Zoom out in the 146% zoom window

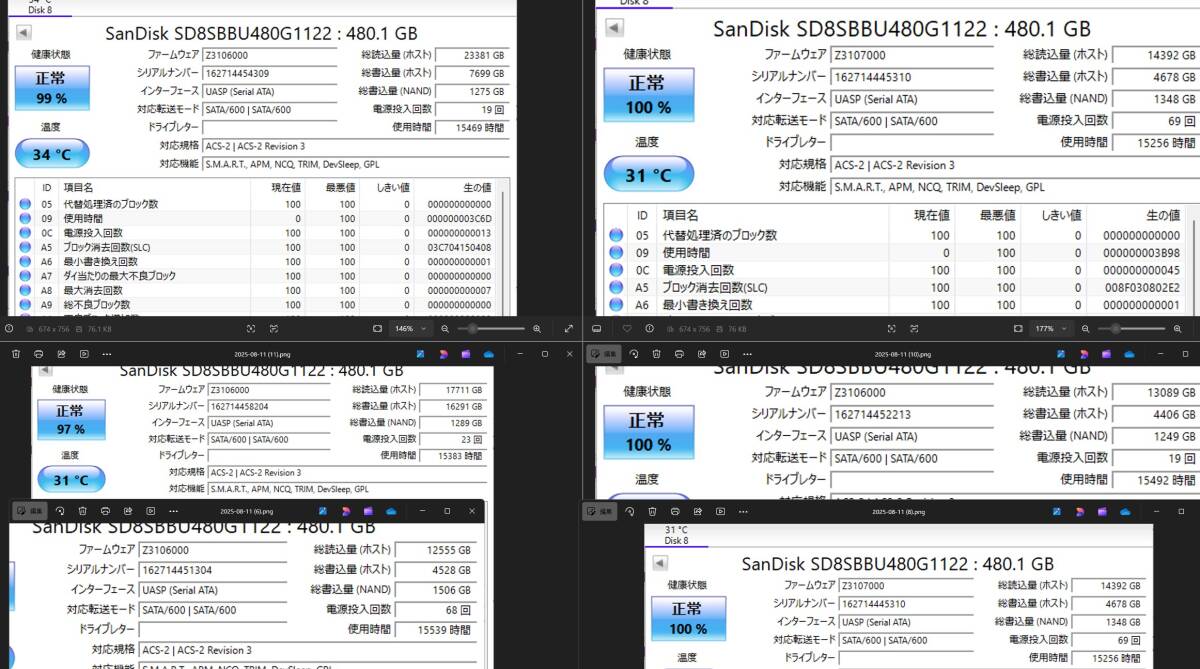point(445,328)
